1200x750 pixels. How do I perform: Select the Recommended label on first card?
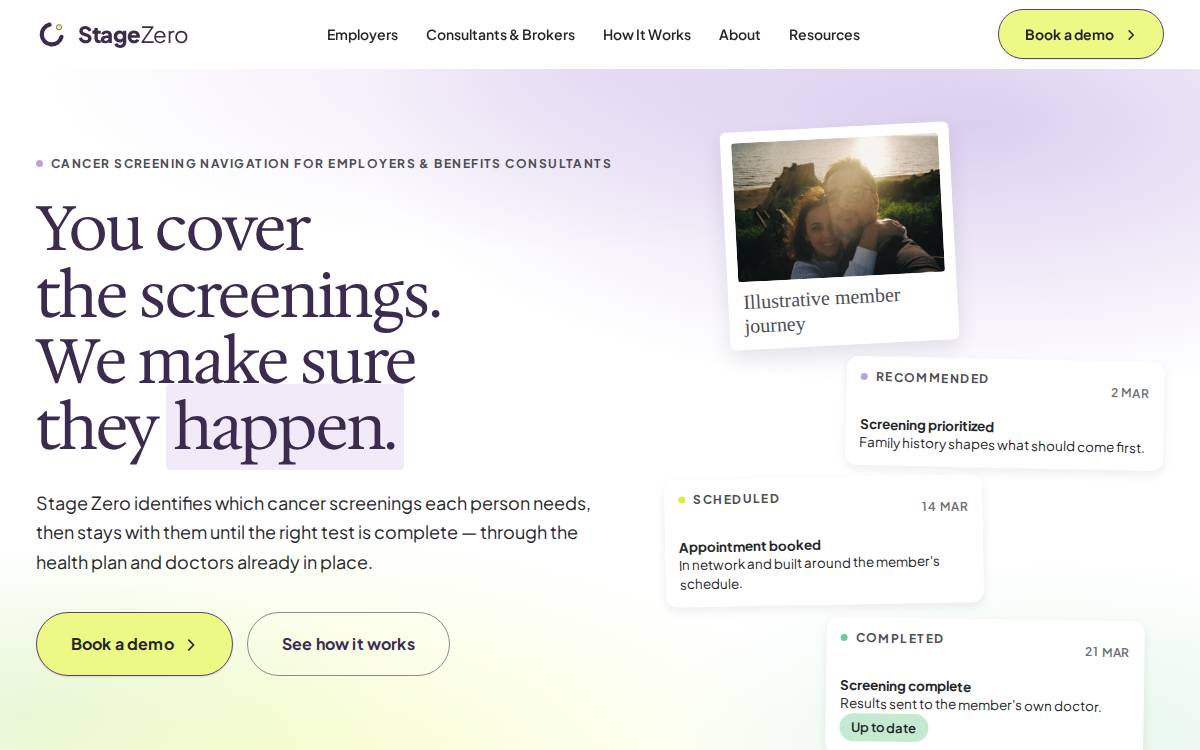(x=932, y=378)
